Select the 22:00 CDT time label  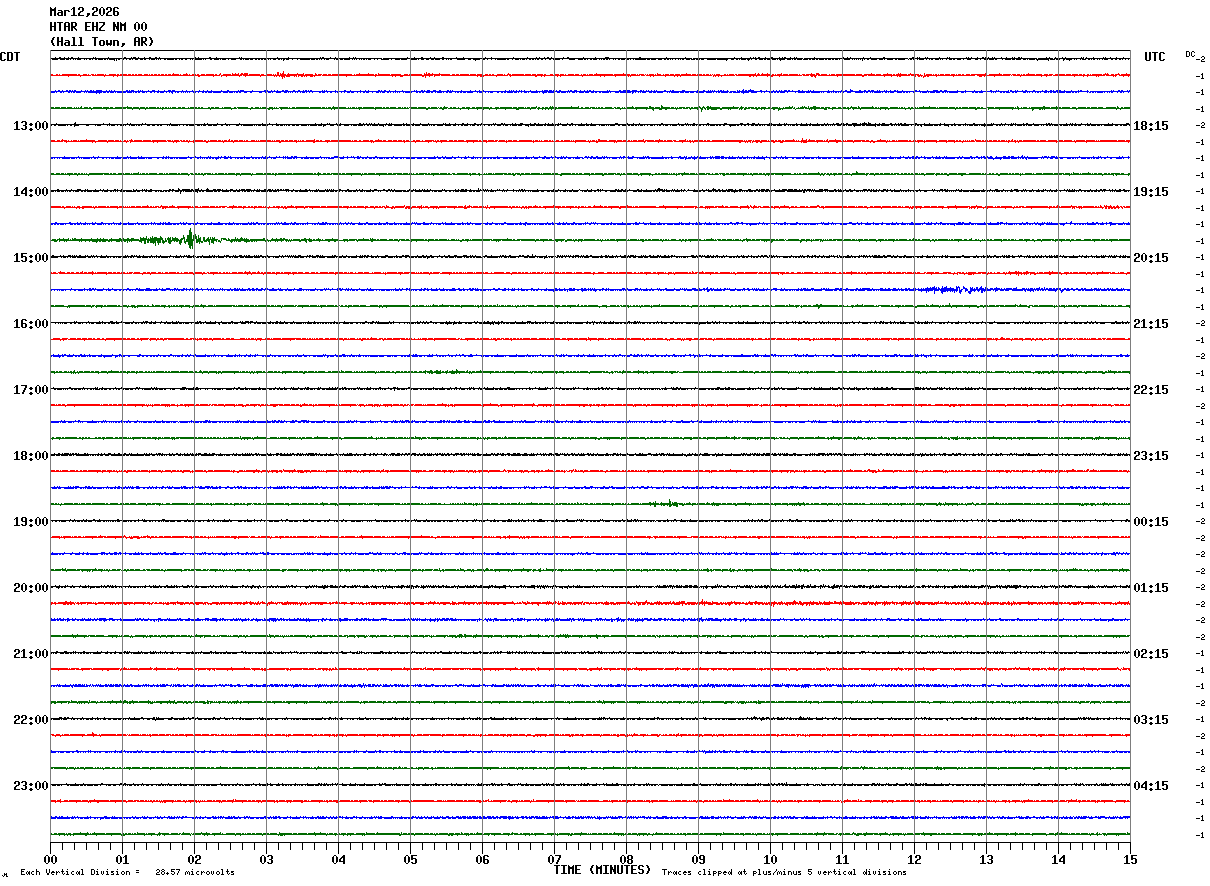pos(30,720)
